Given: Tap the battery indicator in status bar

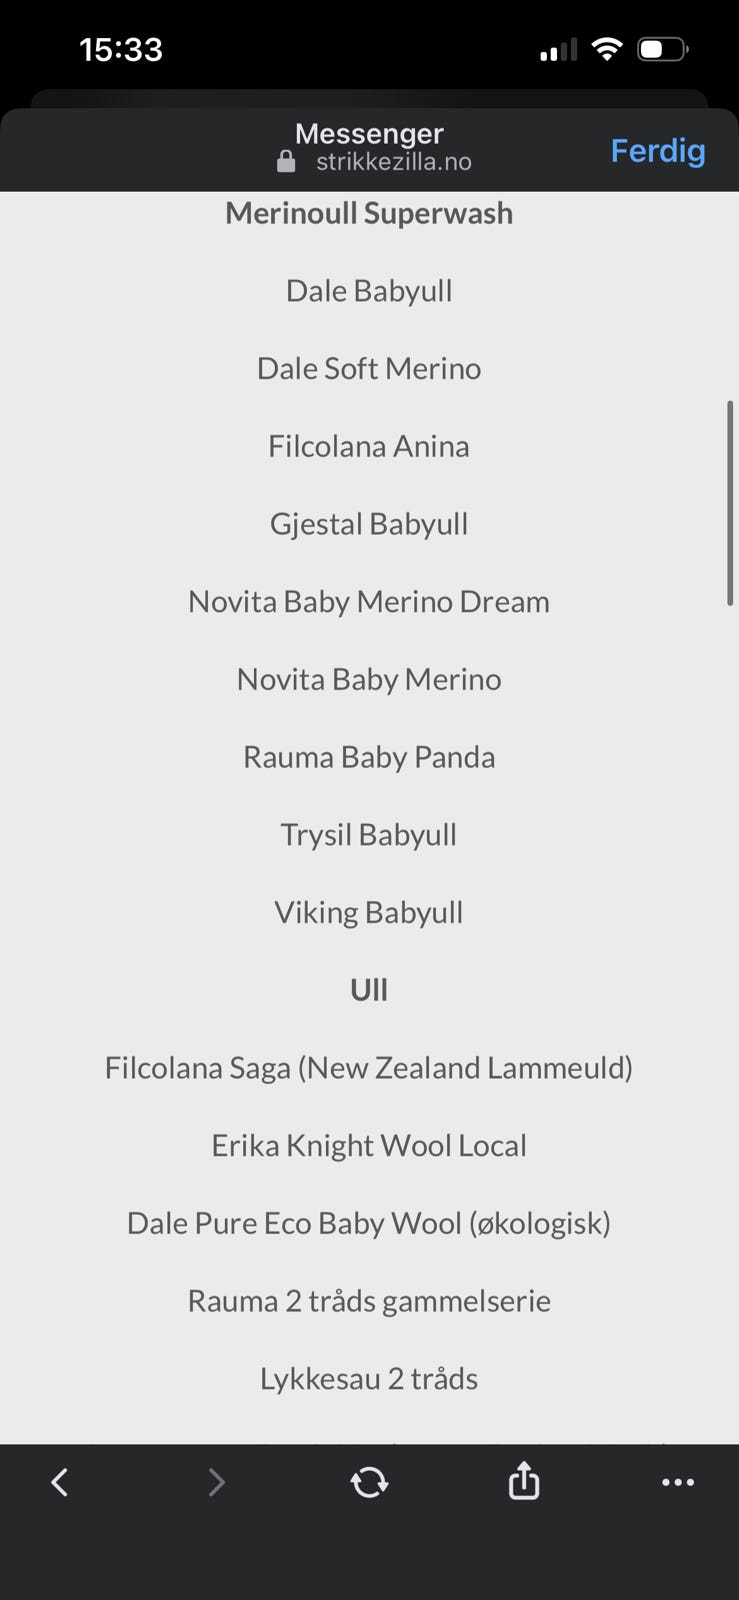Looking at the screenshot, I should point(662,49).
